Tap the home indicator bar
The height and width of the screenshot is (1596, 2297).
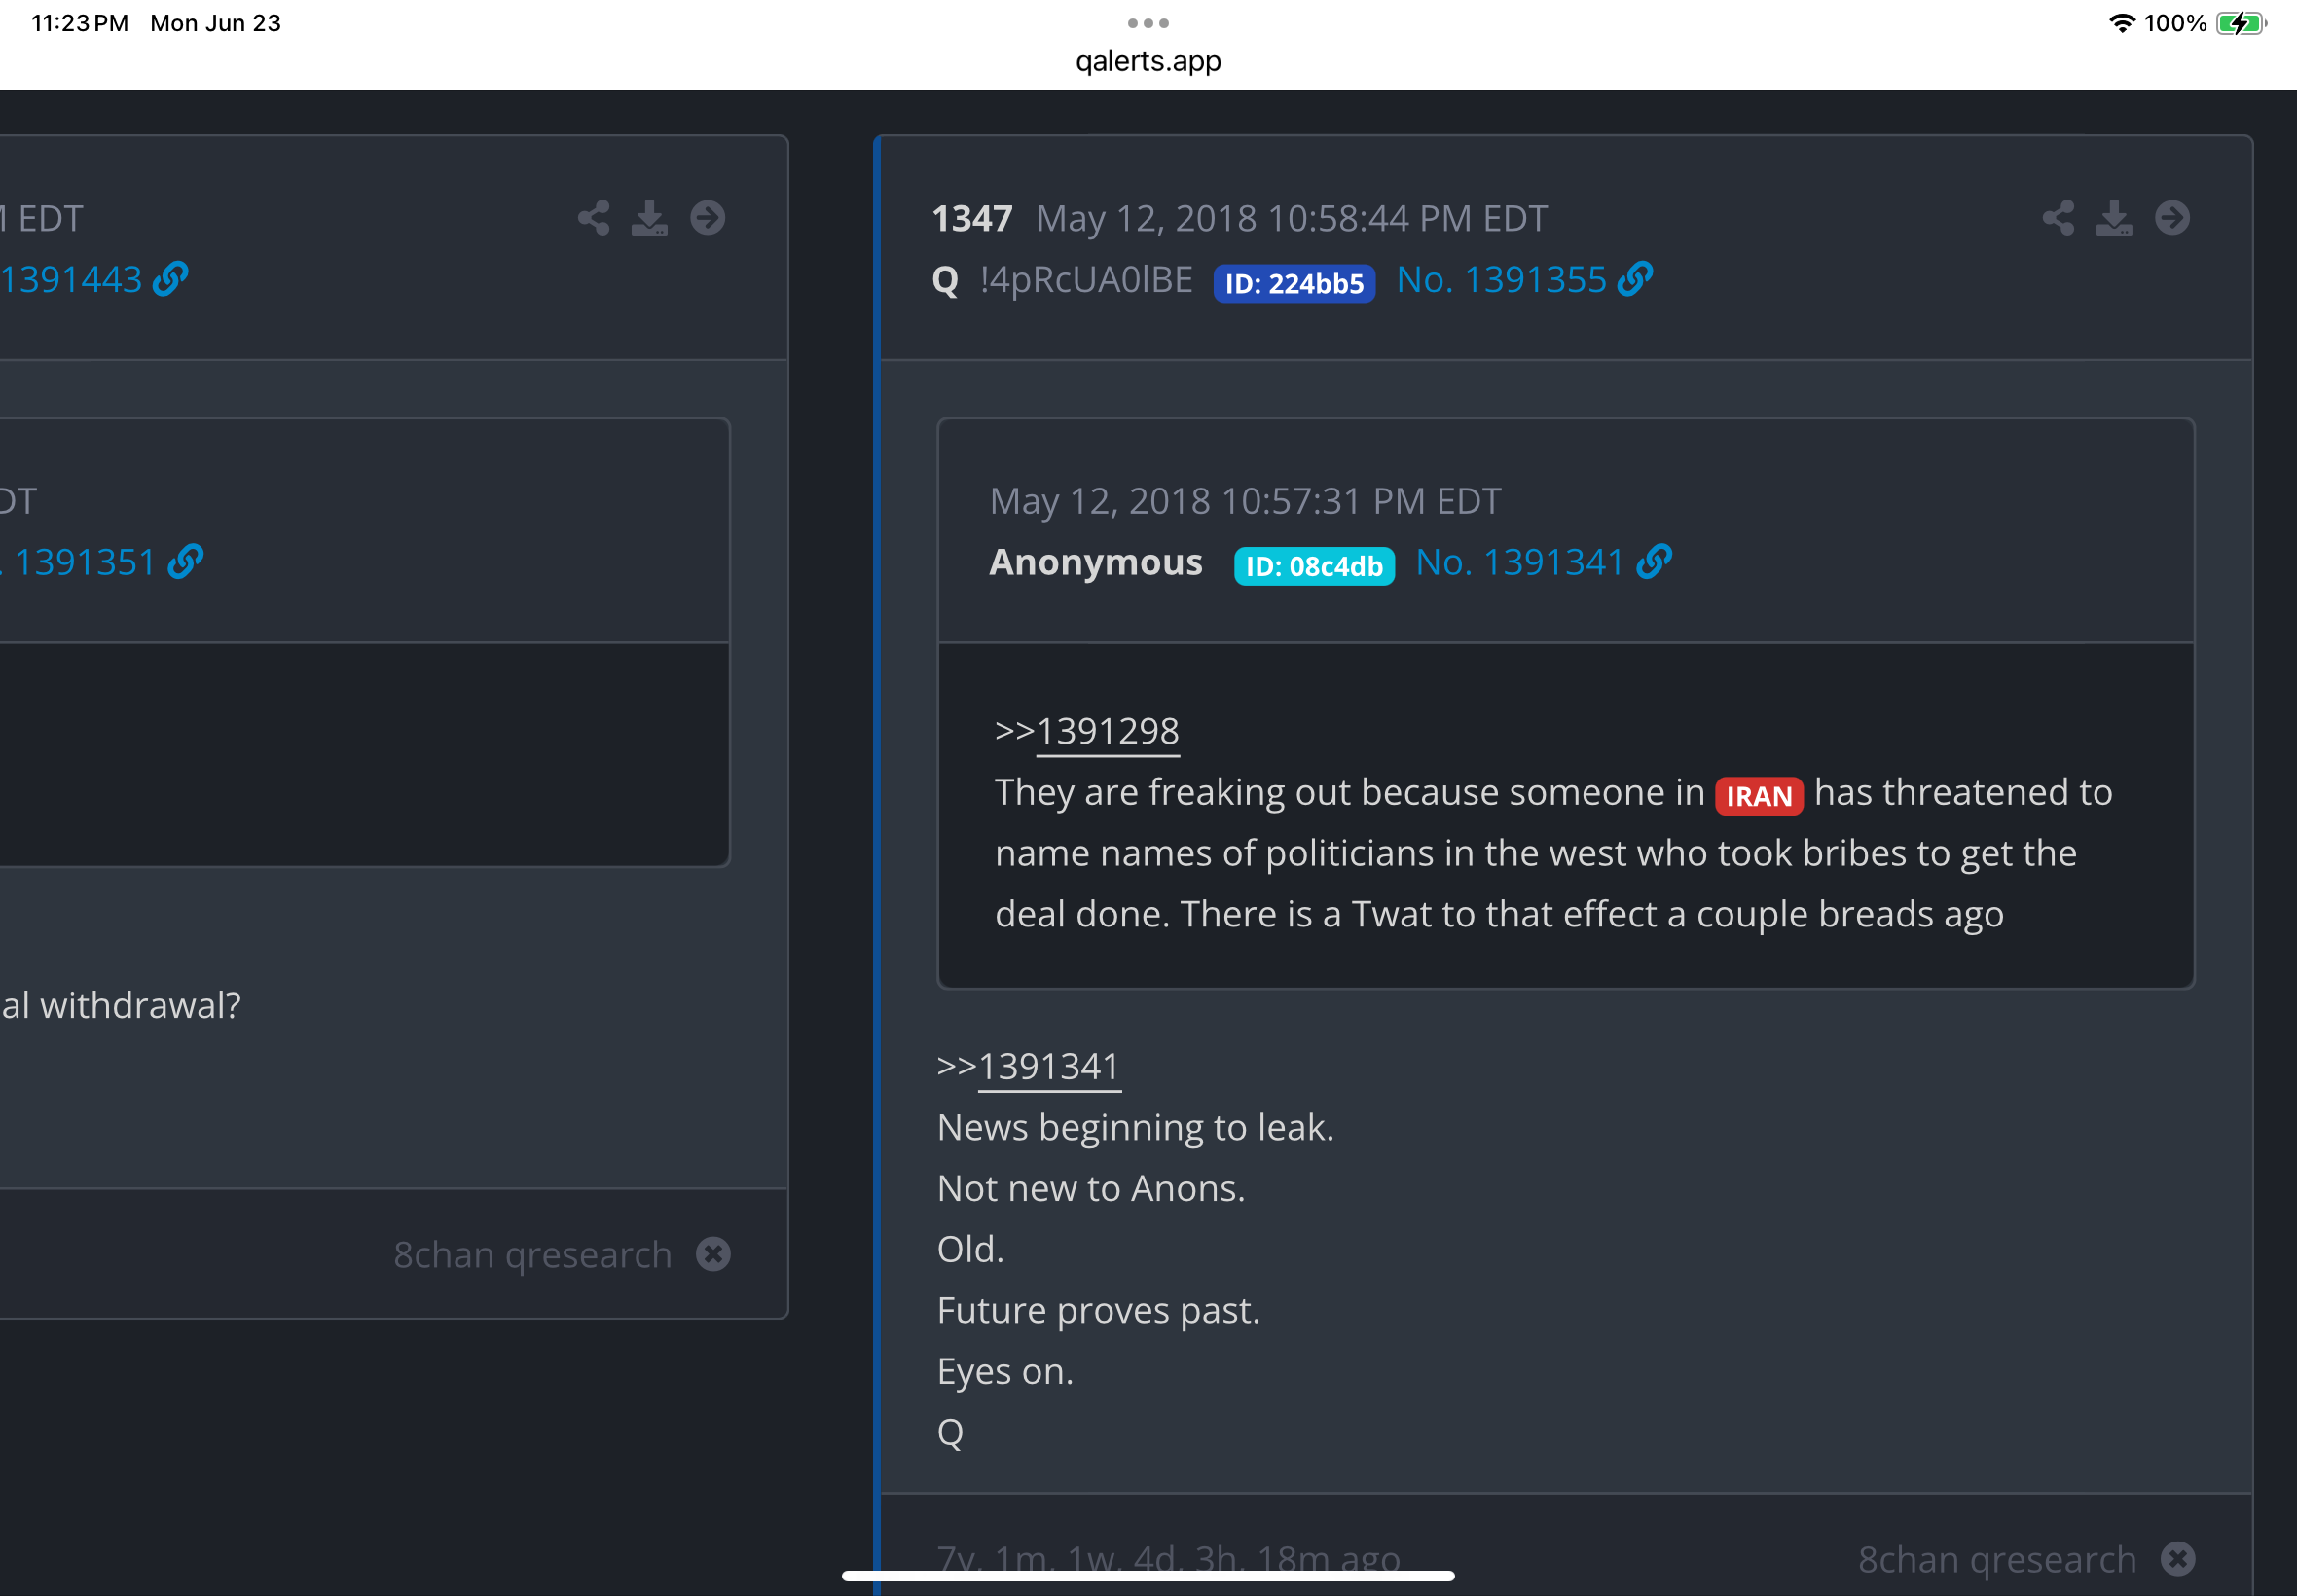click(x=1148, y=1576)
